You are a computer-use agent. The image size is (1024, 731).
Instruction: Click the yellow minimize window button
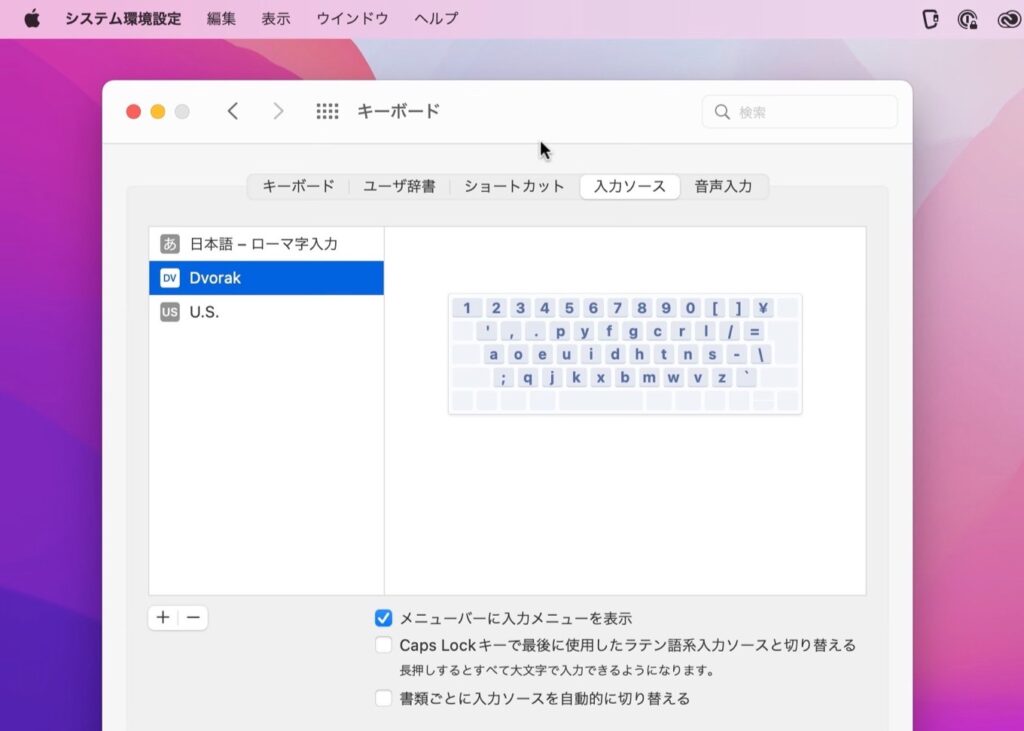[x=157, y=112]
